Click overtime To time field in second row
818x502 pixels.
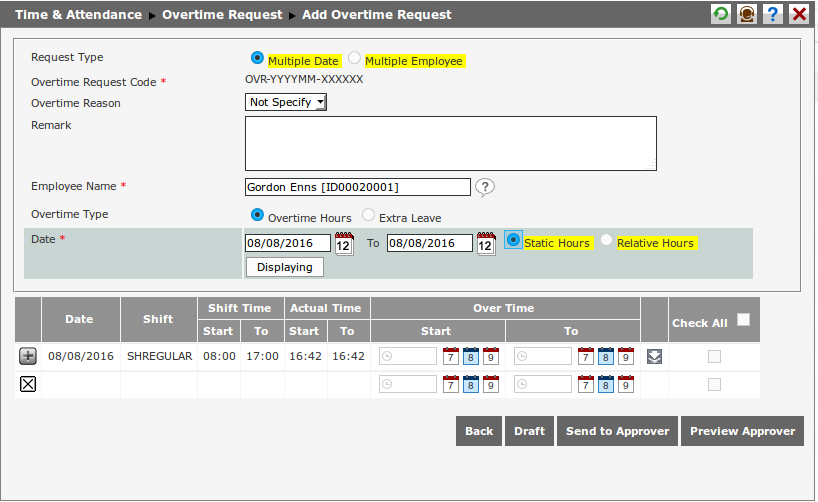[543, 385]
